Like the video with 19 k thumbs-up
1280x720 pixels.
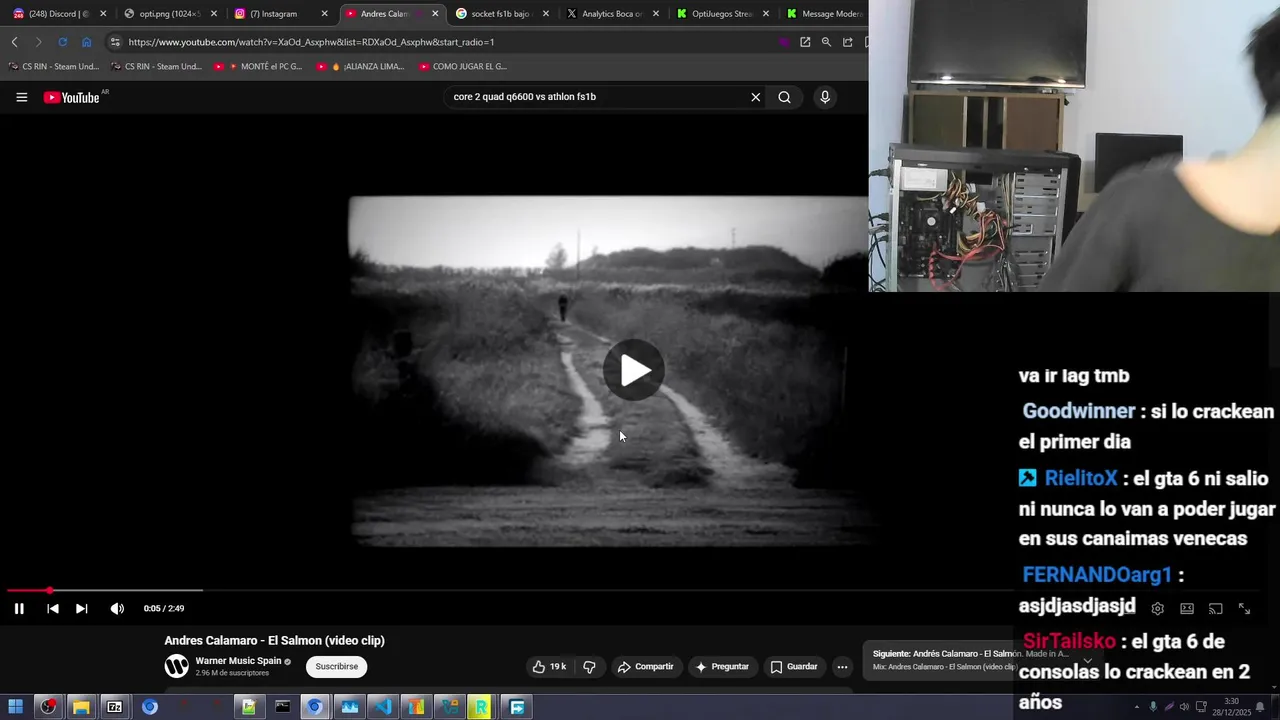pyautogui.click(x=549, y=666)
